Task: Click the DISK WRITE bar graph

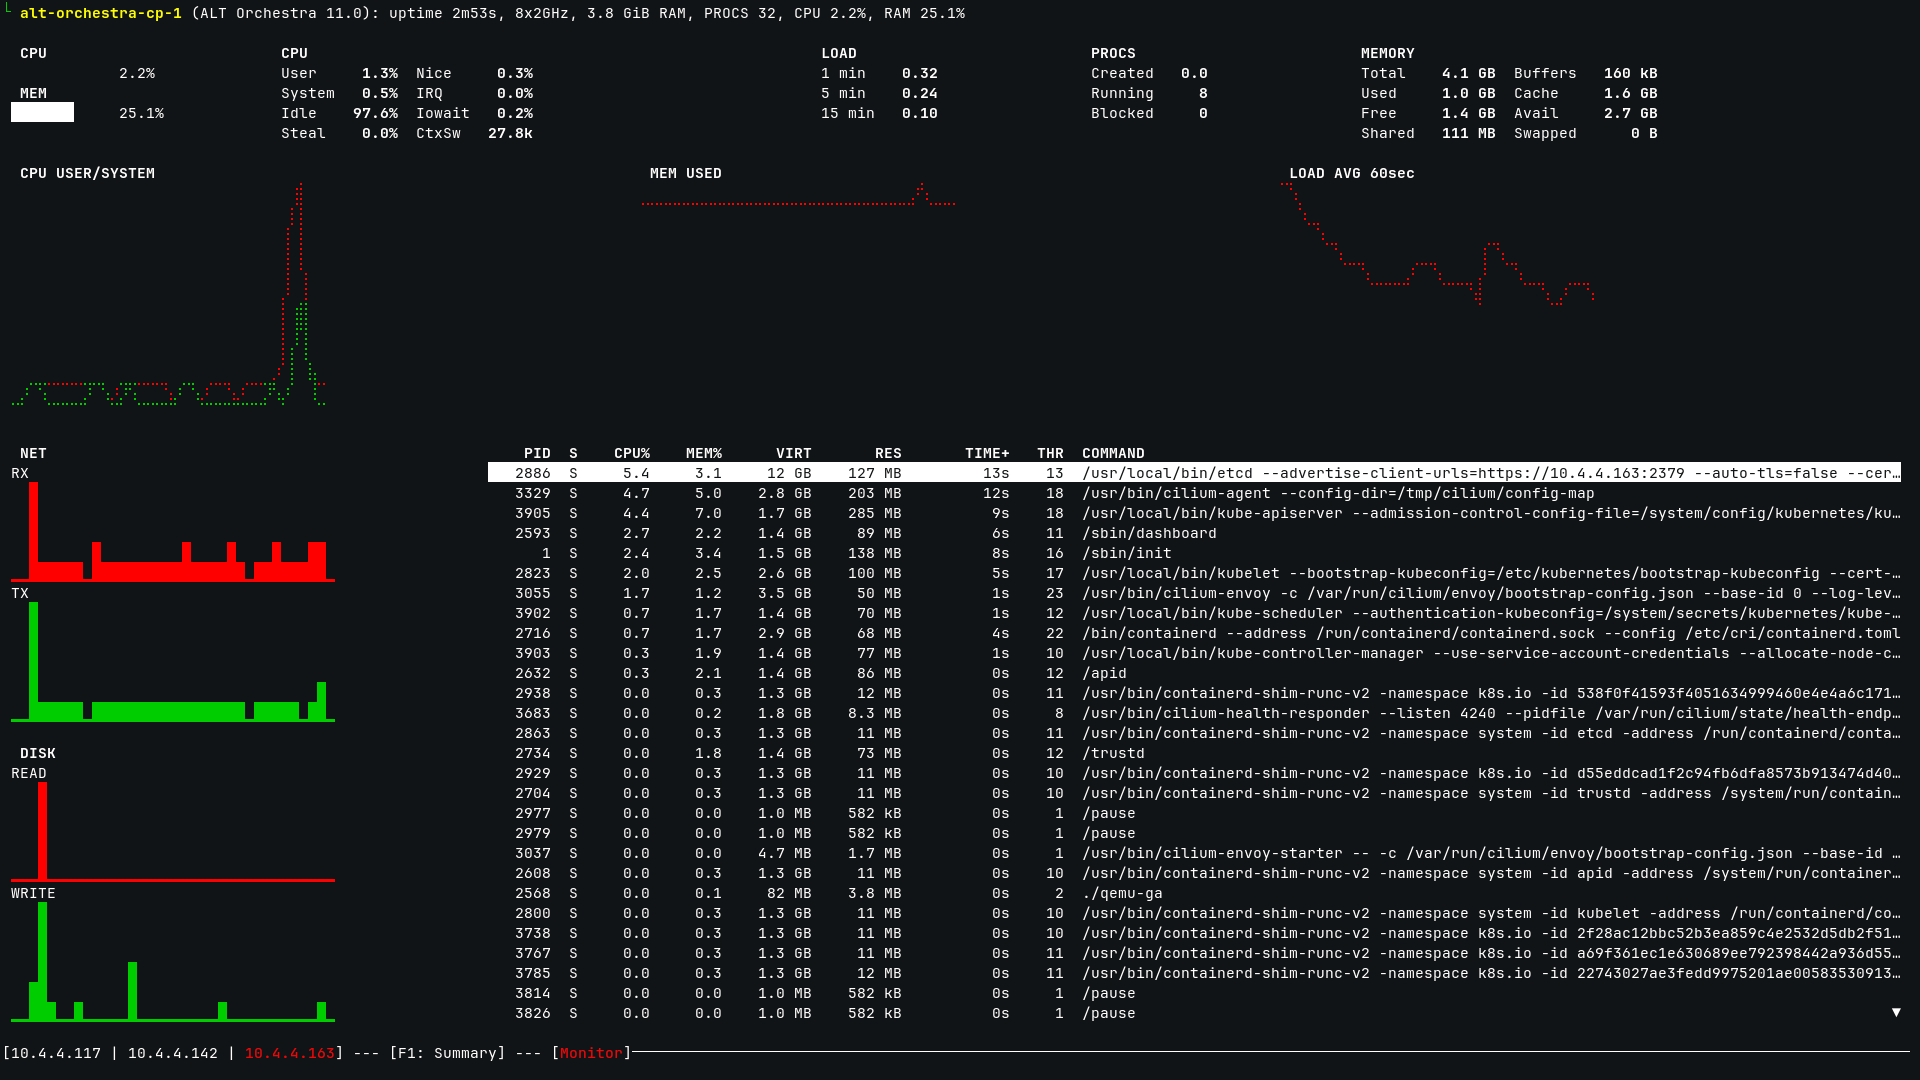Action: [173, 962]
